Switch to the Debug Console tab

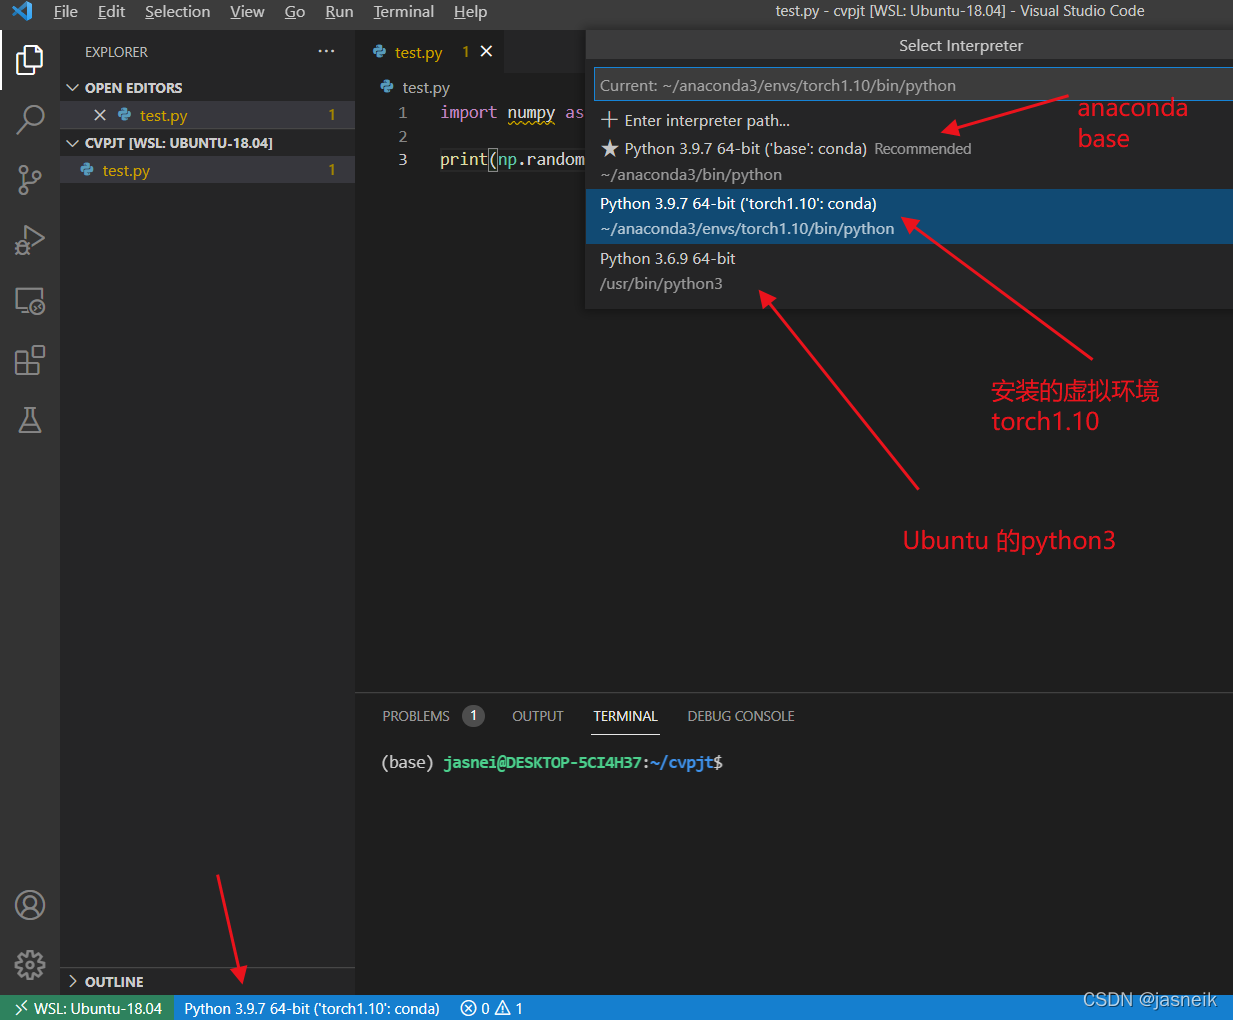tap(741, 716)
